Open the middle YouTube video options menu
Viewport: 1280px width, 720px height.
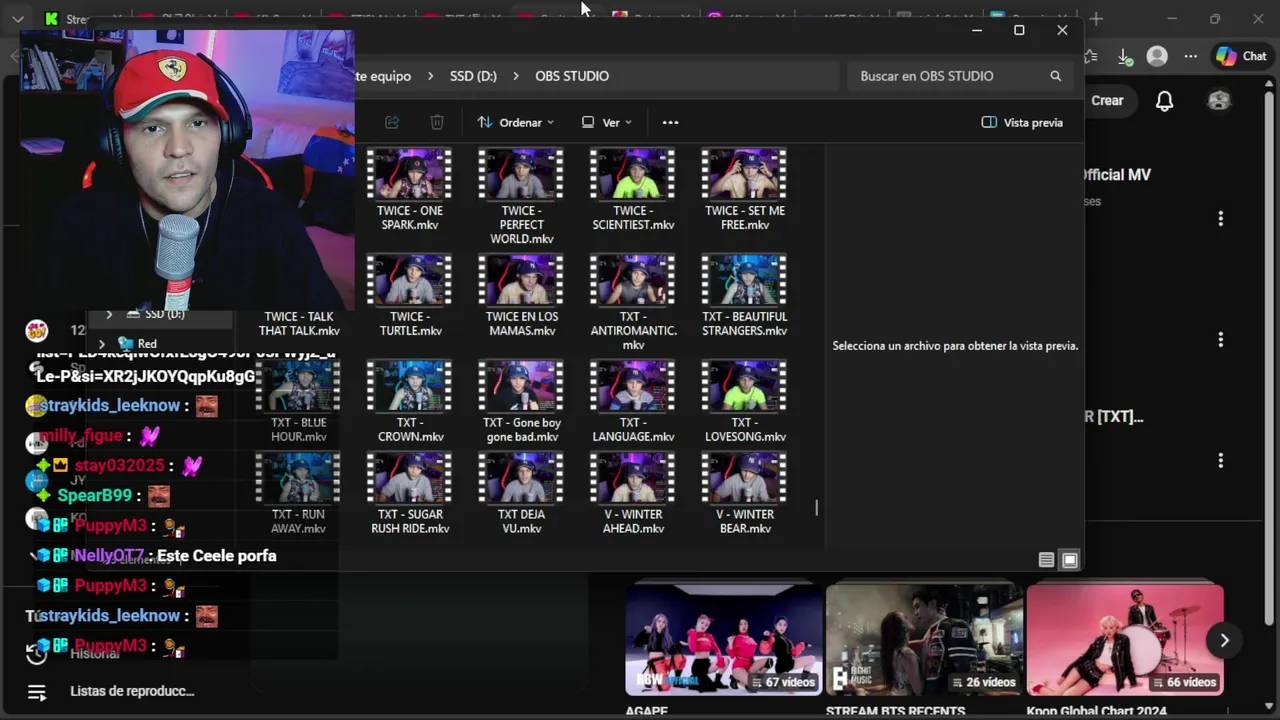pyautogui.click(x=1220, y=340)
